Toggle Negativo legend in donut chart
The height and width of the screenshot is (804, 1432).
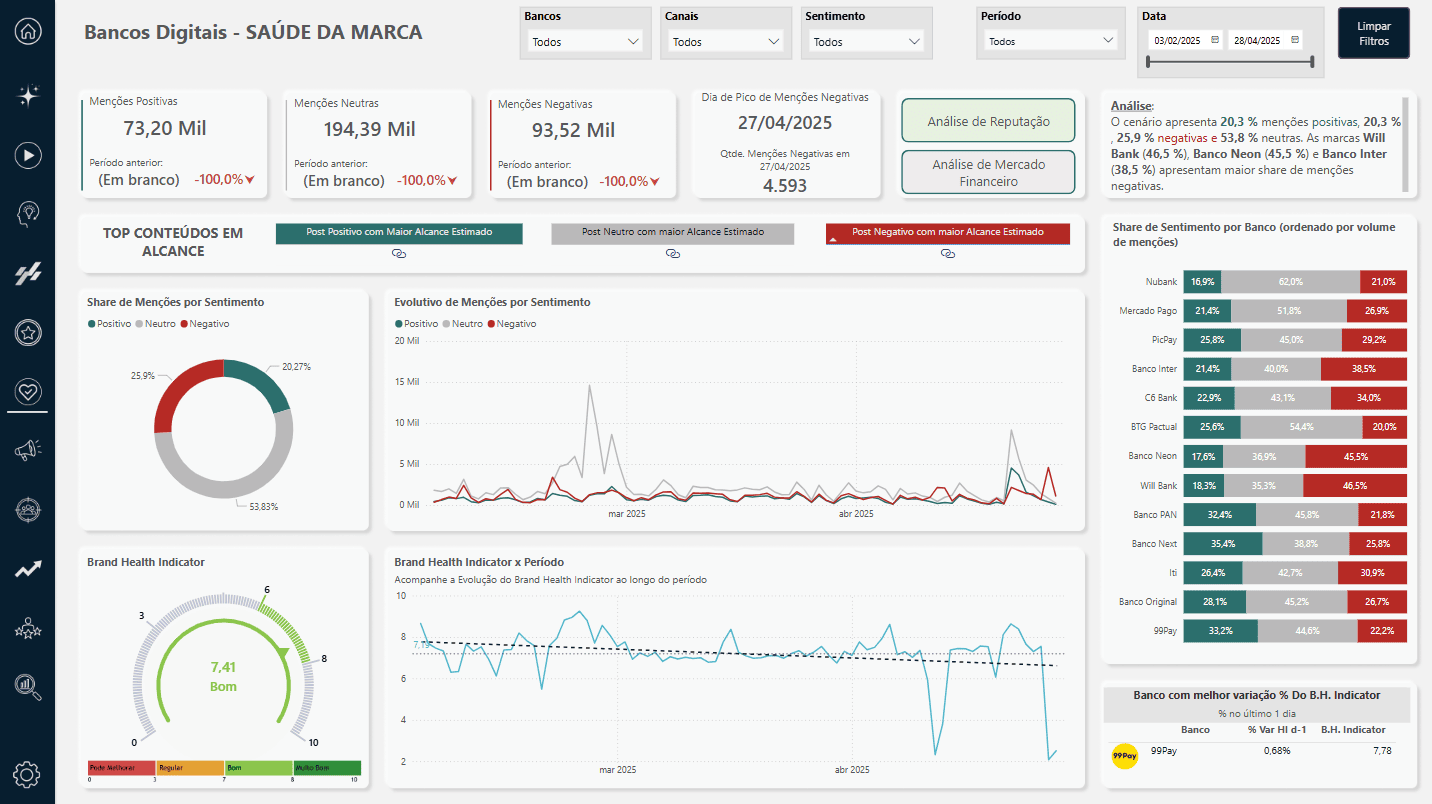[205, 324]
